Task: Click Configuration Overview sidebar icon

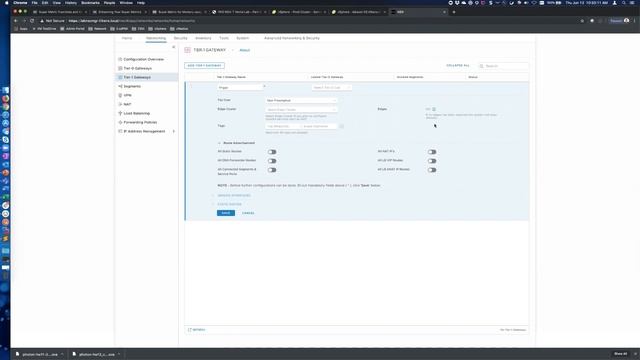Action: (x=120, y=59)
